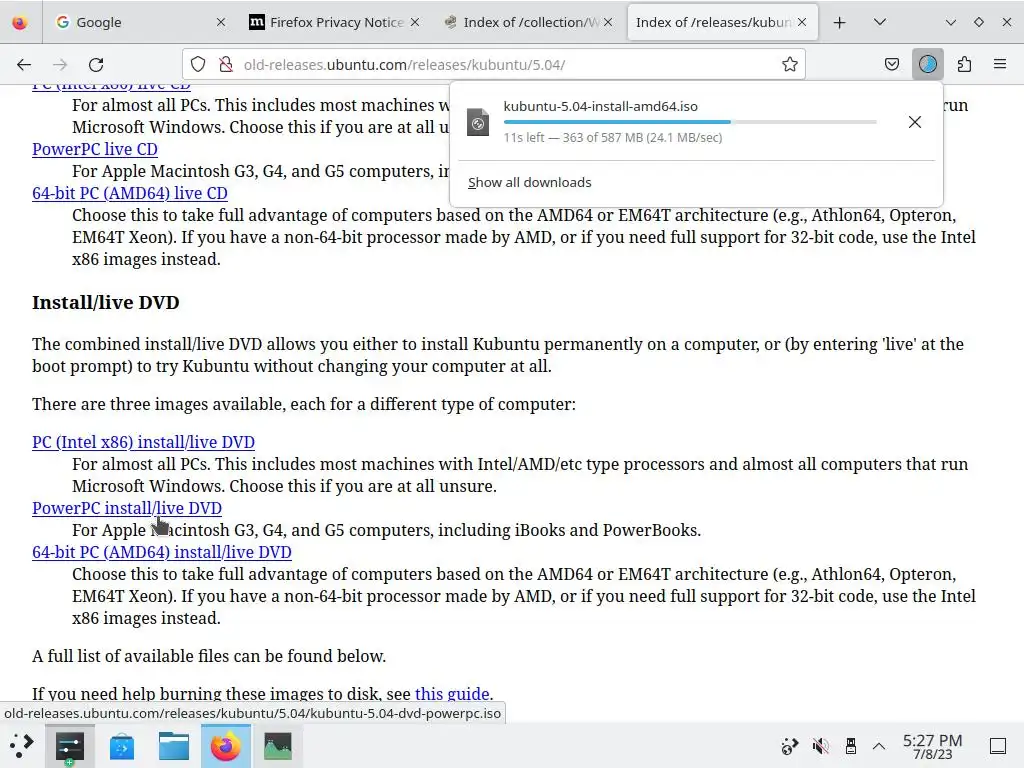
Task: Open the extensions puzzle icon
Action: 964,64
